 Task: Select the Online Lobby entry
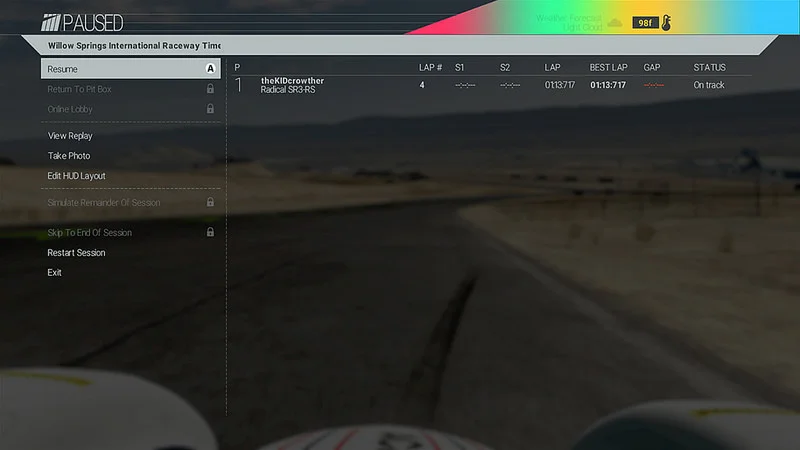131,109
